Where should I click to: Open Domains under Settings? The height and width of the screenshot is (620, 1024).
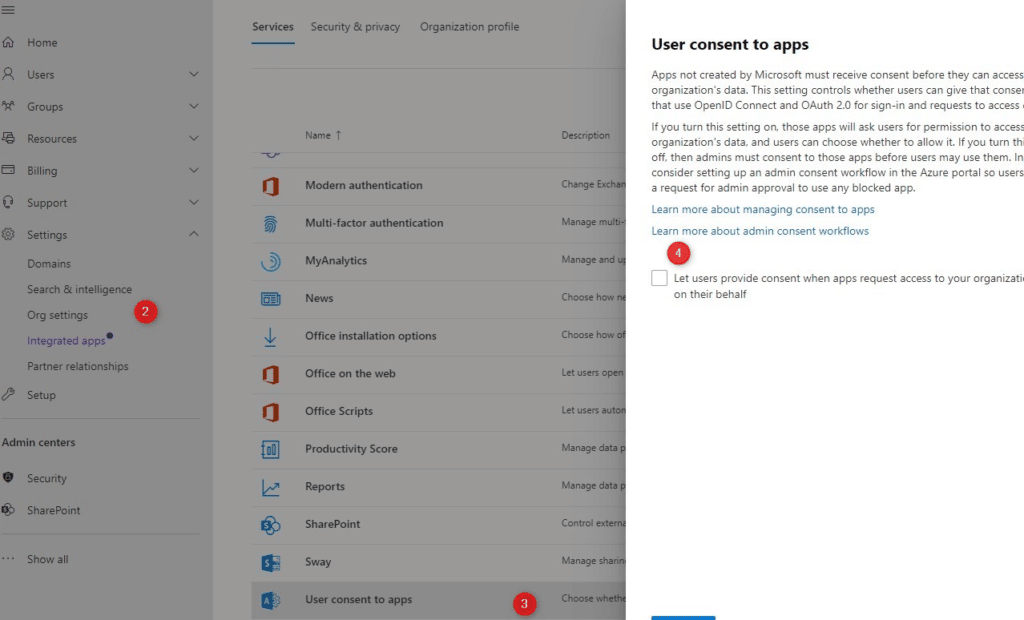[49, 264]
